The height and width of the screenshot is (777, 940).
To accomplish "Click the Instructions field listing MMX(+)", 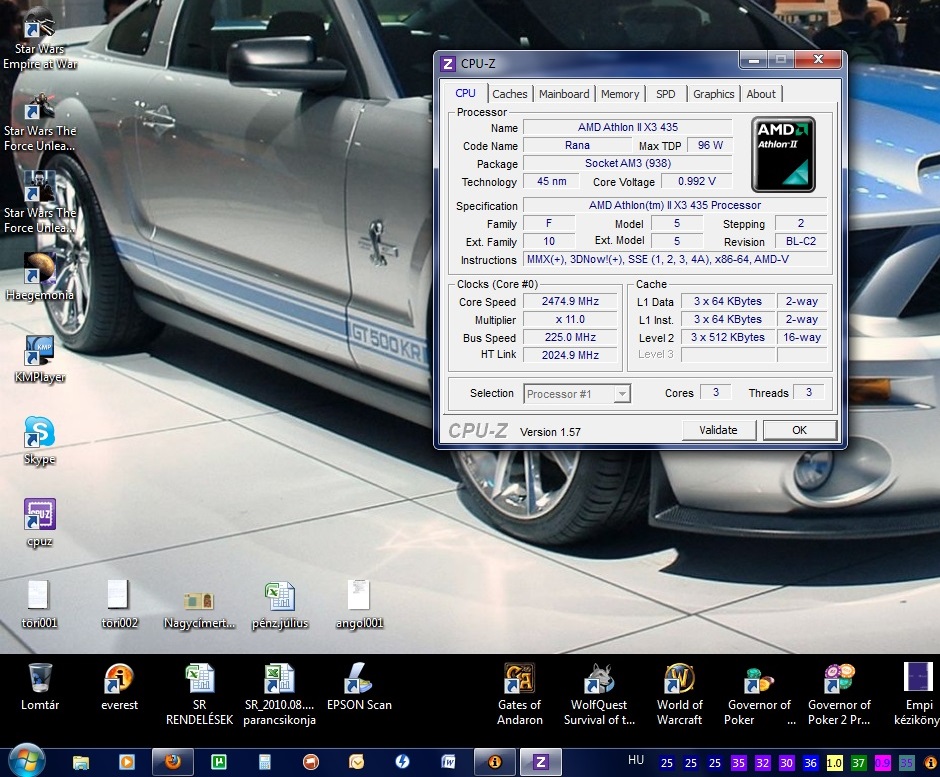I will [675, 259].
